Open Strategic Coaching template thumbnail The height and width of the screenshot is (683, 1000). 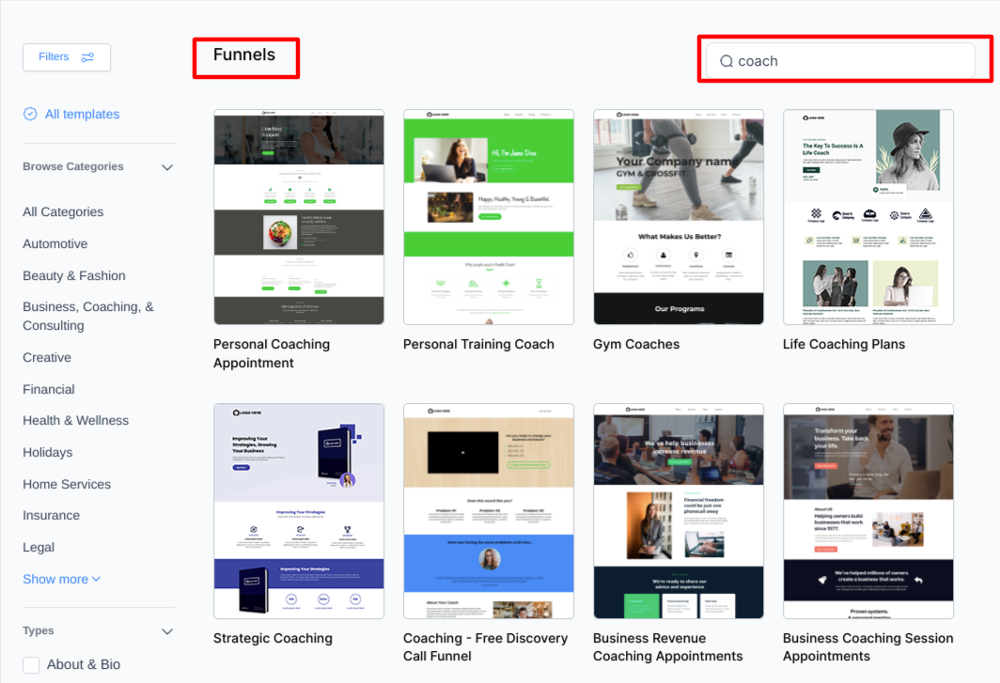click(x=298, y=511)
